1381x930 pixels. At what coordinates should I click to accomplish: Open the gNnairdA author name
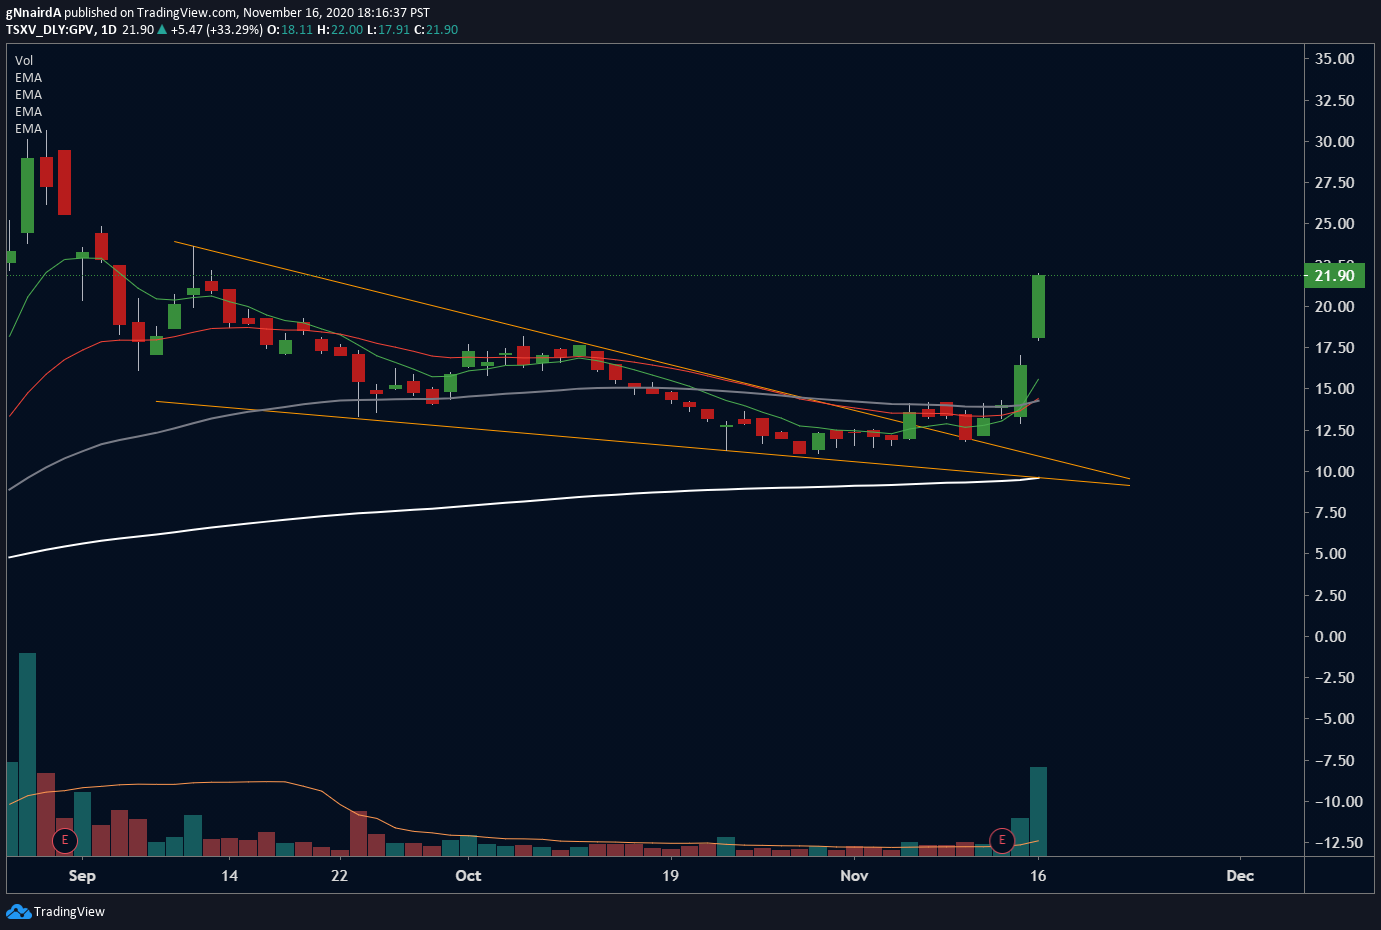point(34,13)
